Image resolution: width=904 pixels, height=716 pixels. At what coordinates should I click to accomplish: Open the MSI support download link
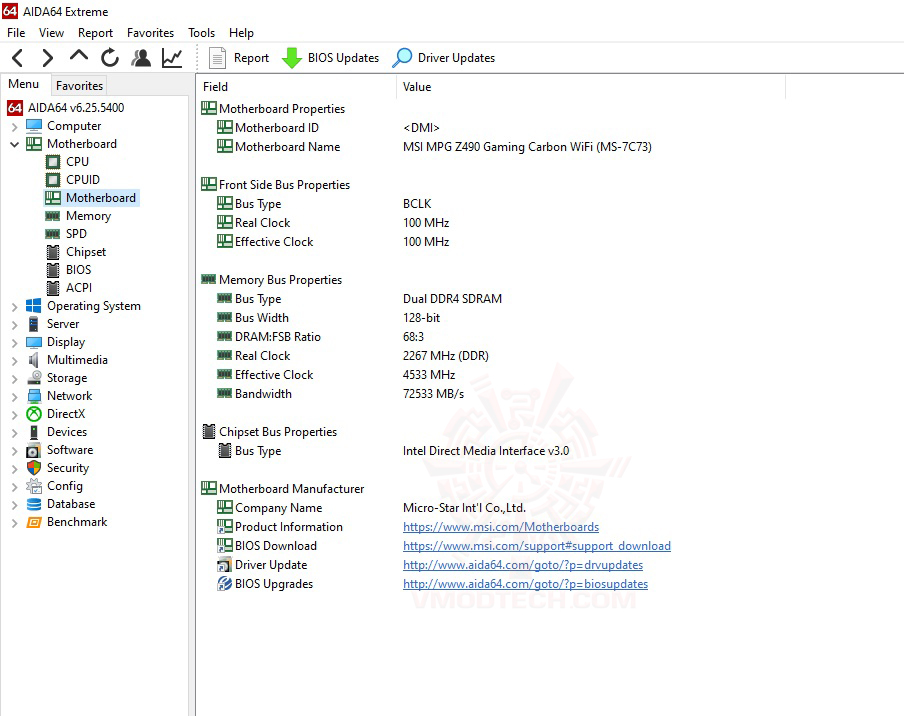tap(537, 546)
